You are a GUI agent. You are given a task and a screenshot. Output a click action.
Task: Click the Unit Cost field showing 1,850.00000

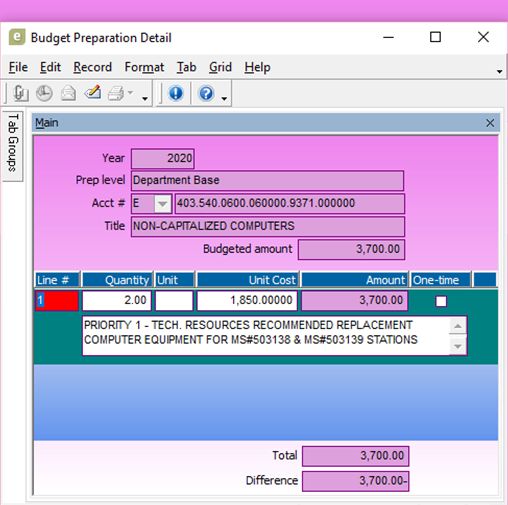pos(247,300)
